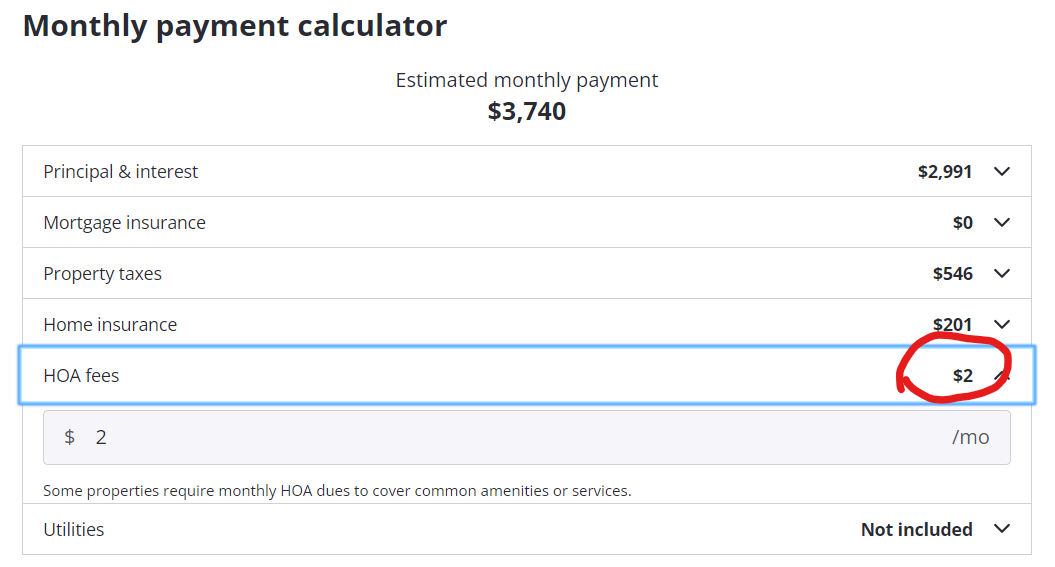This screenshot has height=567, width=1055.
Task: Click the HOA fees row label
Action: [81, 376]
